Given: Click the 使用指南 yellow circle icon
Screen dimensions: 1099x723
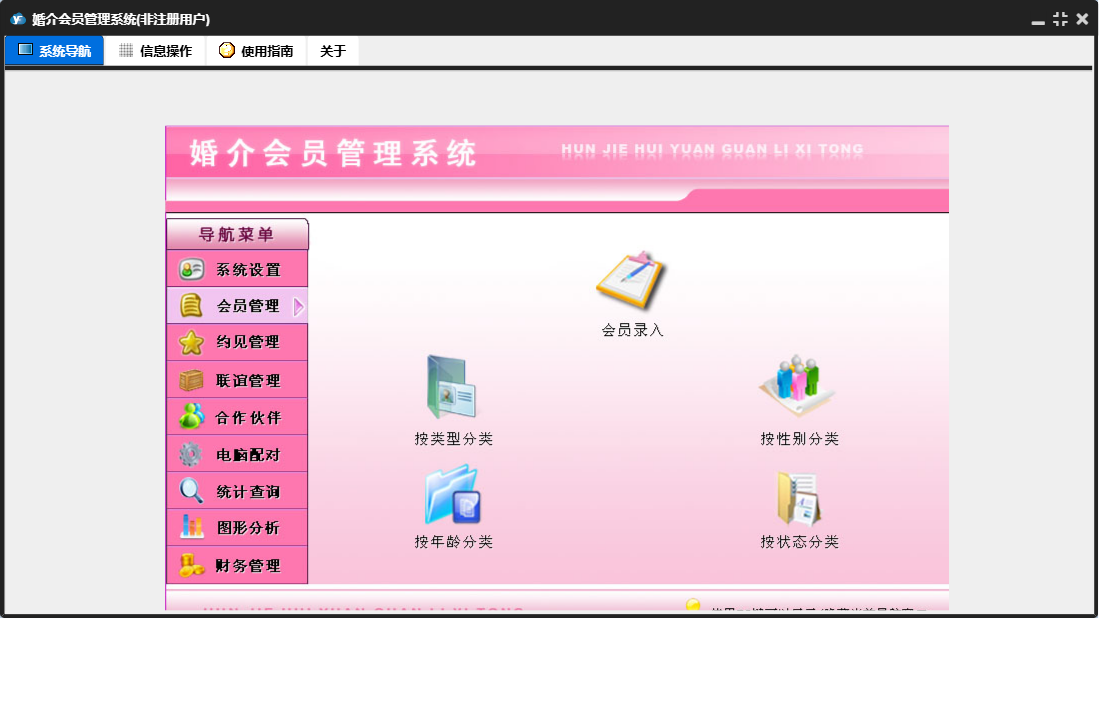Looking at the screenshot, I should click(226, 50).
